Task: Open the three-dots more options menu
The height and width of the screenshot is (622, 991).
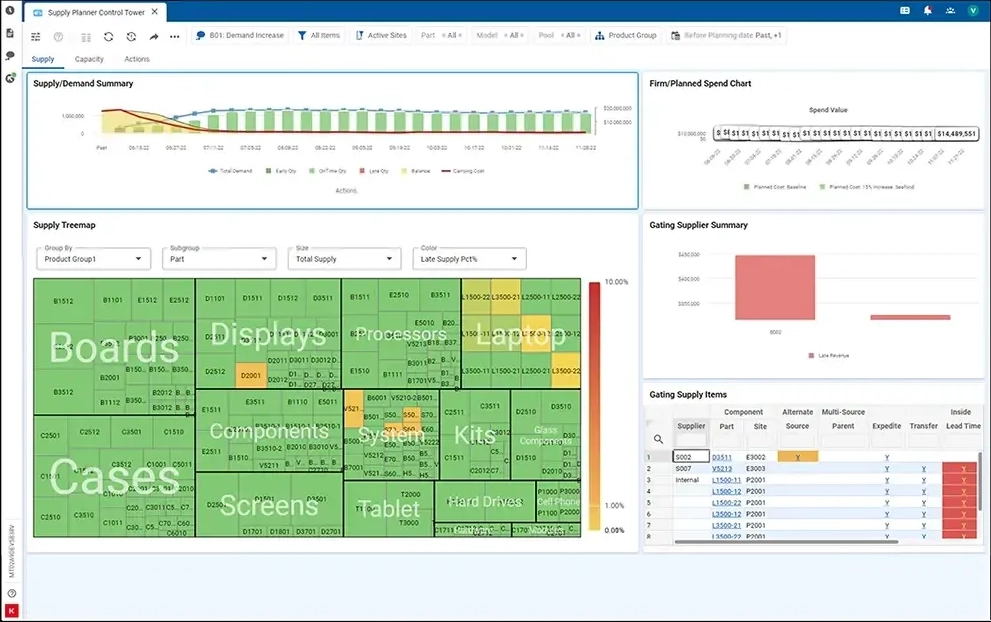Action: point(174,37)
